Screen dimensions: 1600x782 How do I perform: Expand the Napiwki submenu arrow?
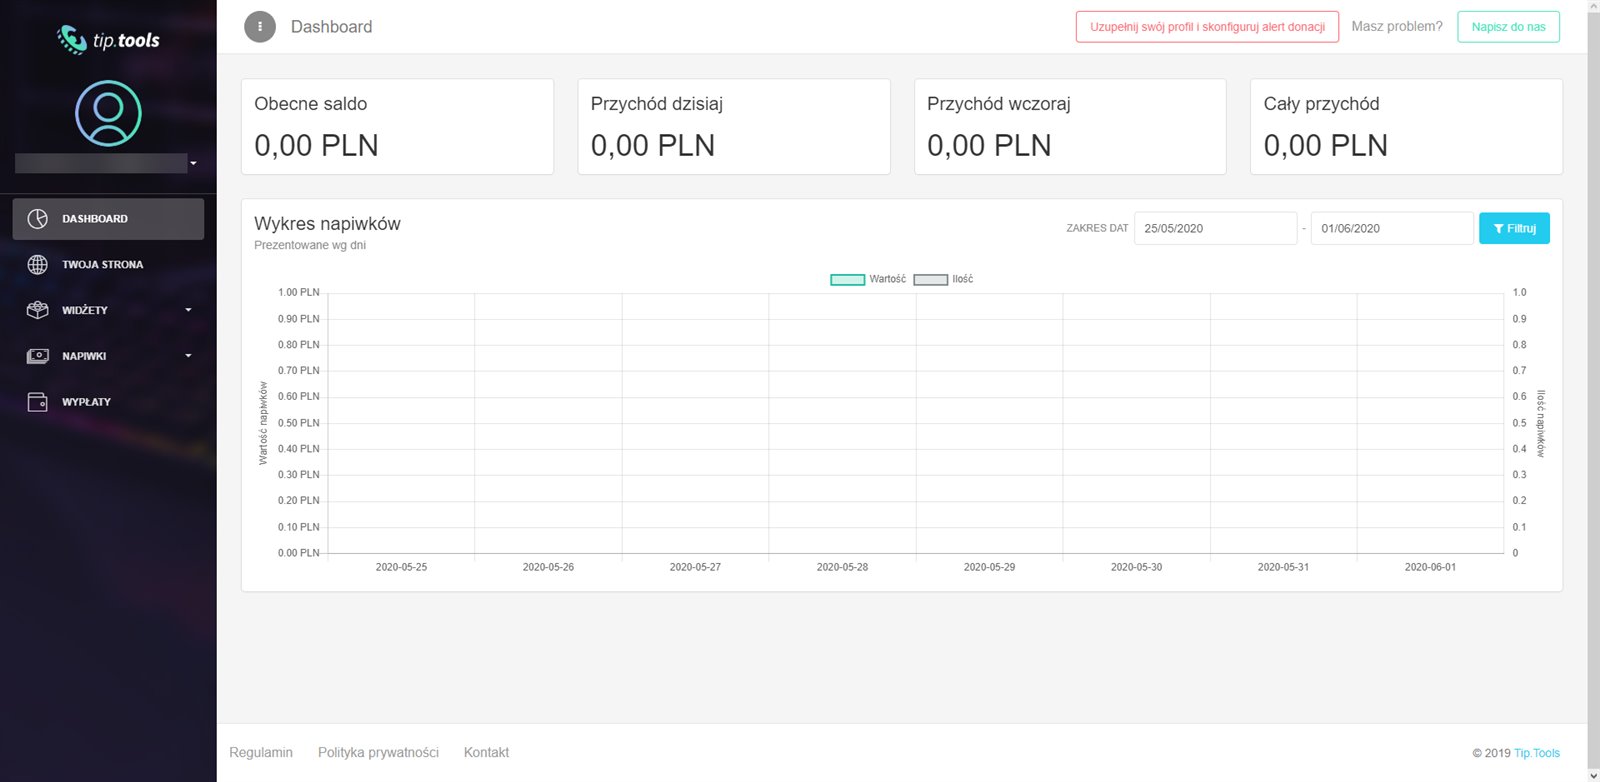[188, 356]
